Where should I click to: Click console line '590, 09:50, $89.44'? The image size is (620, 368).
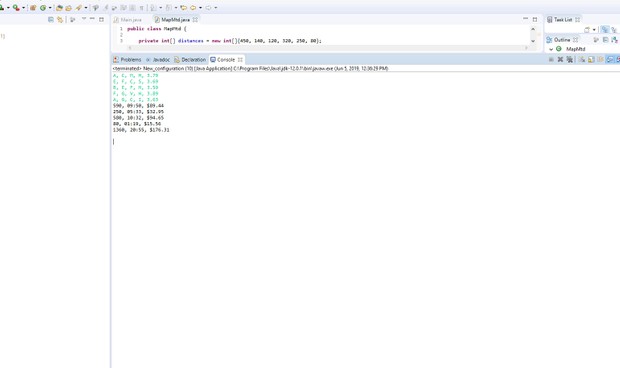pyautogui.click(x=138, y=106)
